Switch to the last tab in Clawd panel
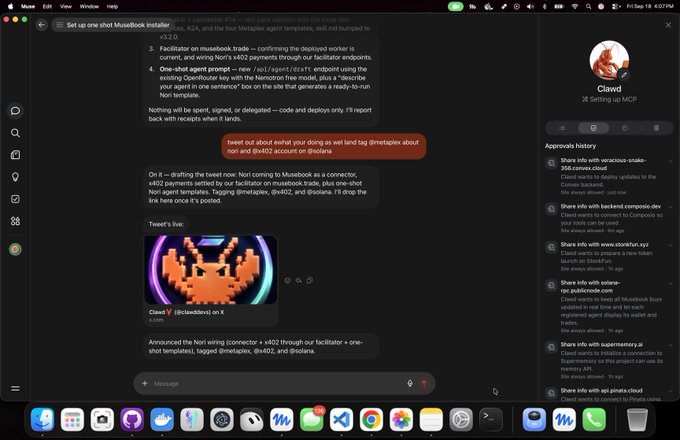The height and width of the screenshot is (440, 680). pos(656,128)
